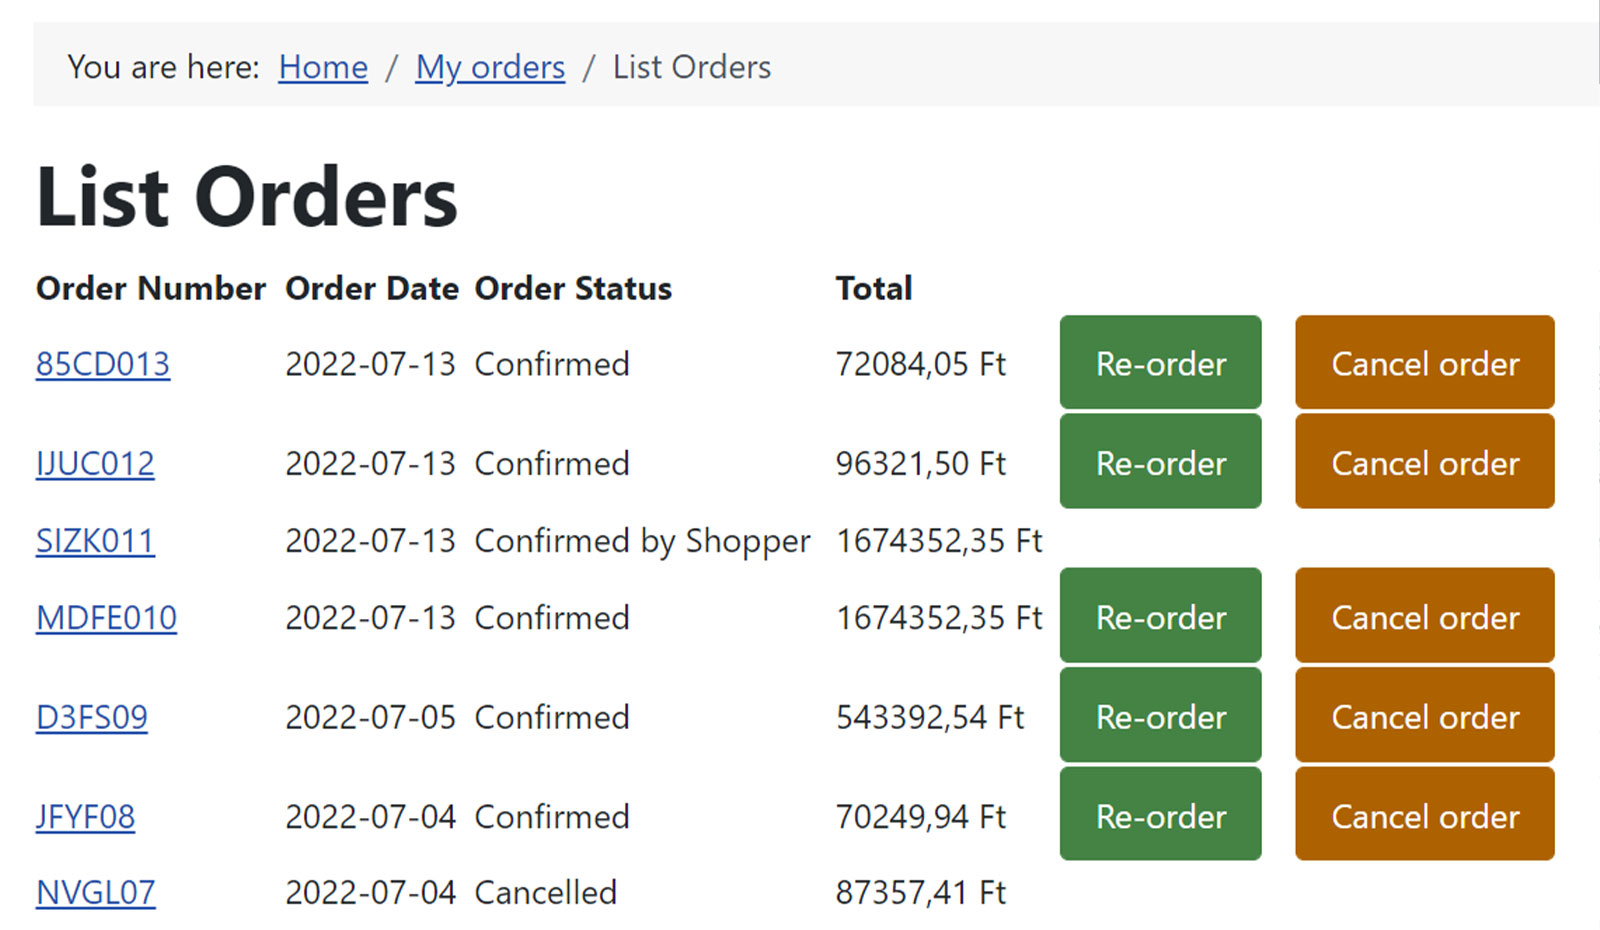The width and height of the screenshot is (1600, 930).
Task: Re-order the MDFE010 order
Action: [1161, 615]
